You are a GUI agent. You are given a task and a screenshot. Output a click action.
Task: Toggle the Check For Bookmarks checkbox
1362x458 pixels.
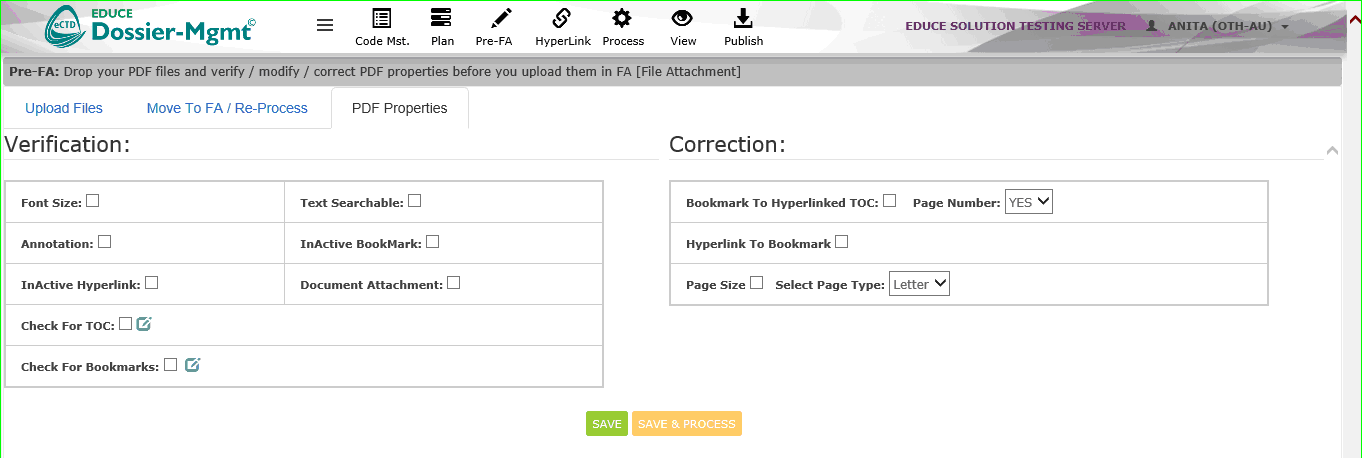pyautogui.click(x=170, y=365)
